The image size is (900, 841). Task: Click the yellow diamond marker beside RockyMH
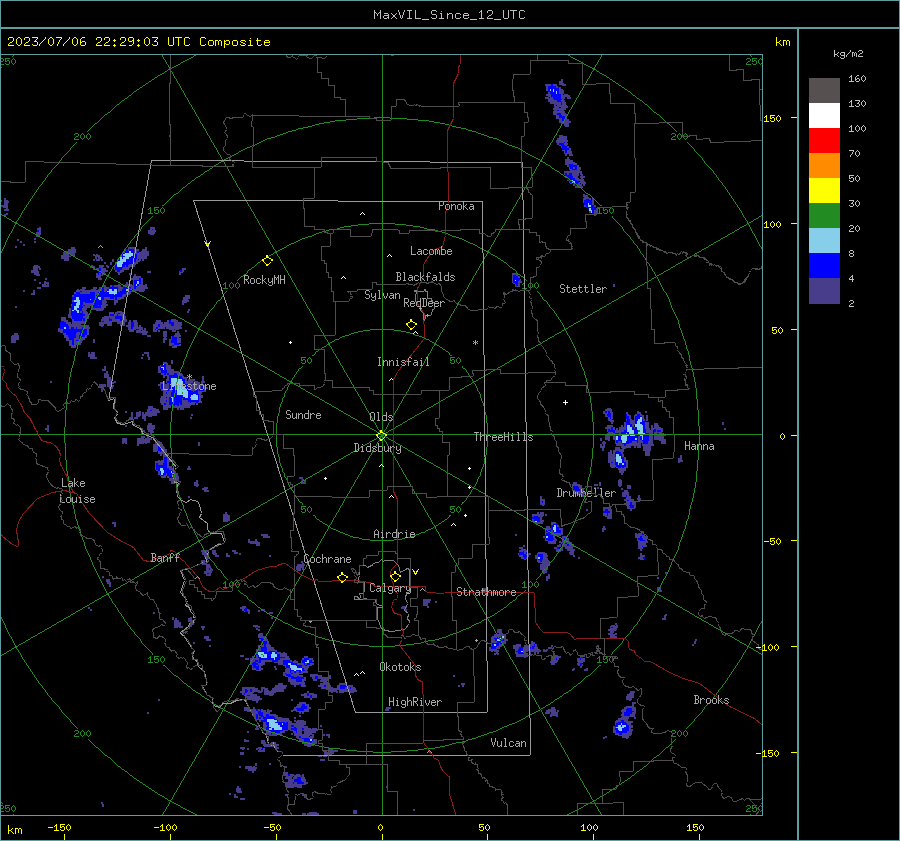tap(267, 261)
